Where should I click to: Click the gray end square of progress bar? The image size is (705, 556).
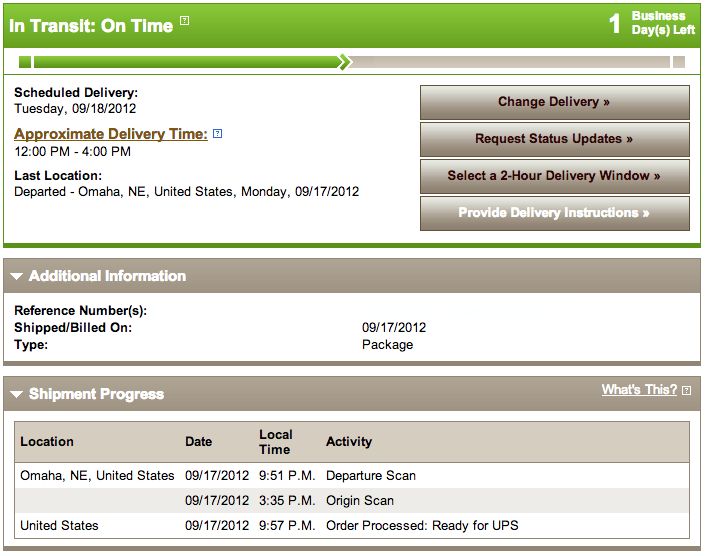click(679, 62)
